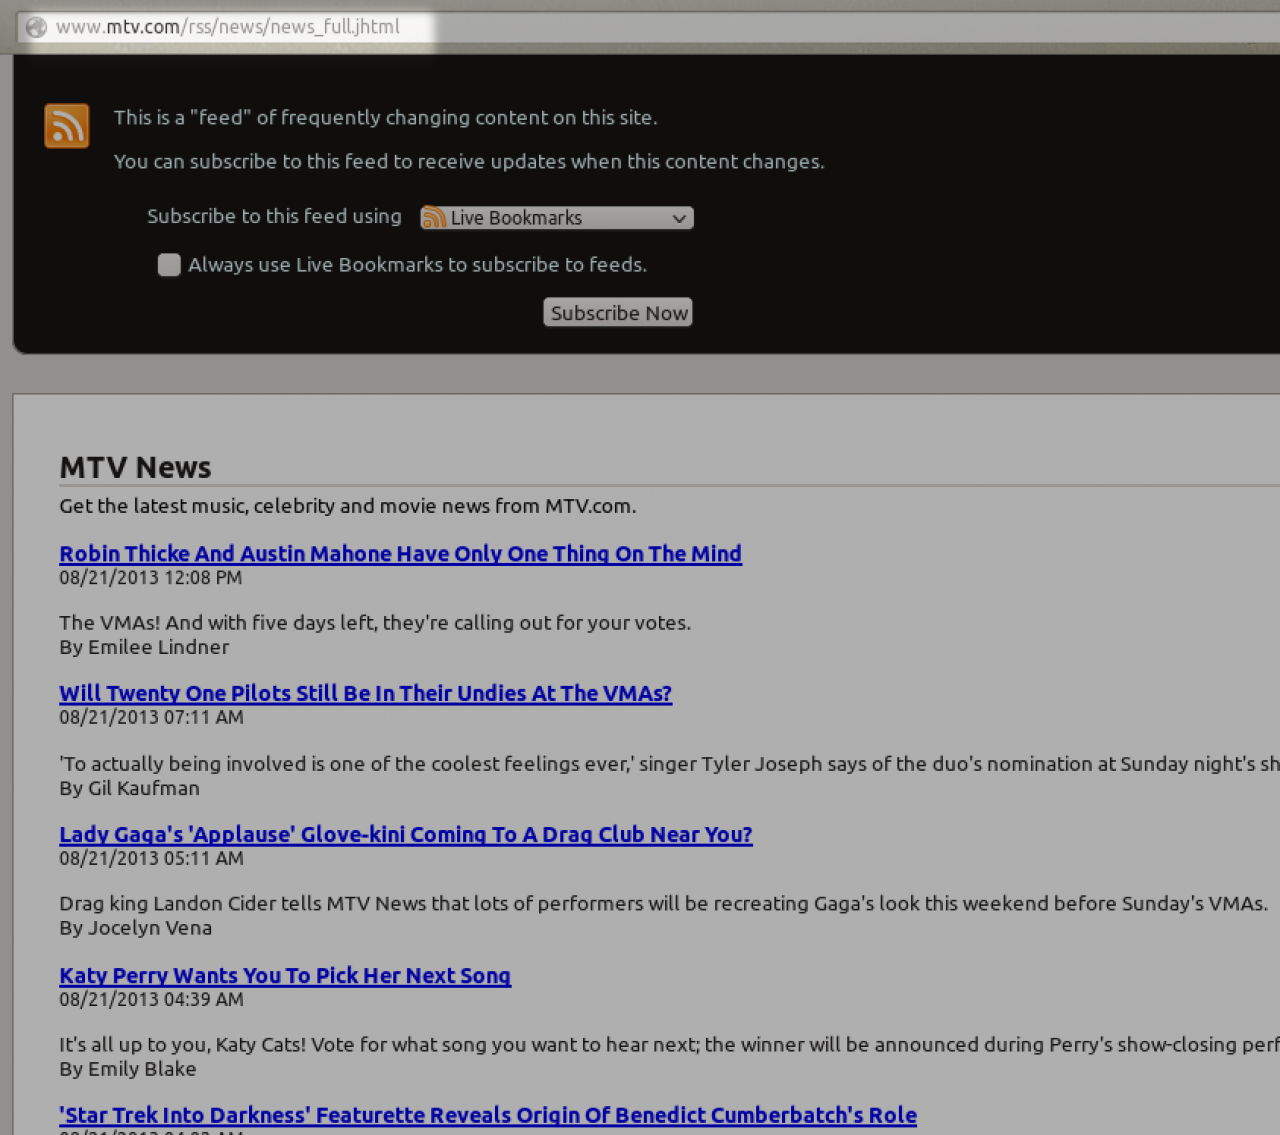This screenshot has height=1135, width=1280.
Task: Open the Live Bookmarks dropdown
Action: point(556,218)
